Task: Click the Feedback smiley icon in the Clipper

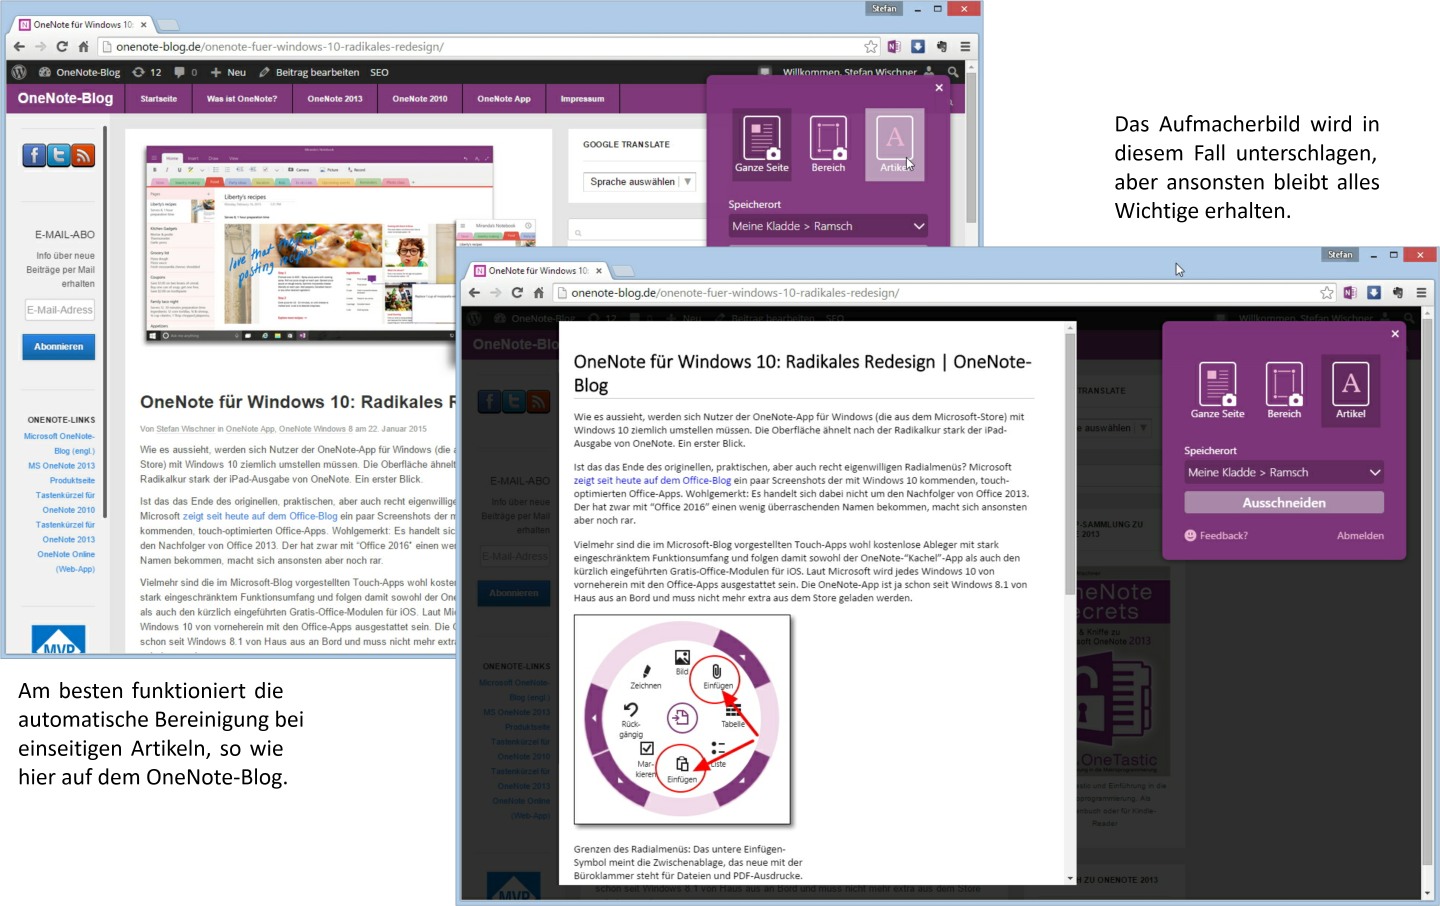Action: 1189,536
